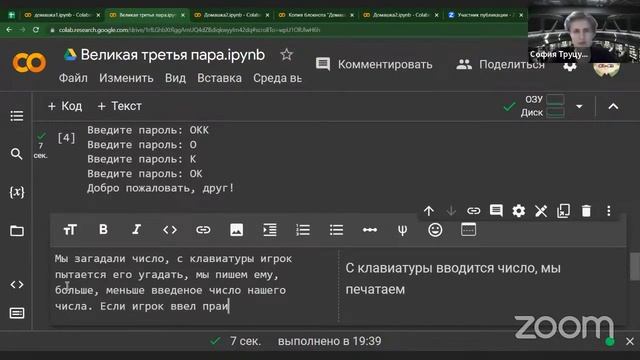This screenshot has height=360, width=640.
Task: Go back in the browser
Action: click(x=9, y=30)
